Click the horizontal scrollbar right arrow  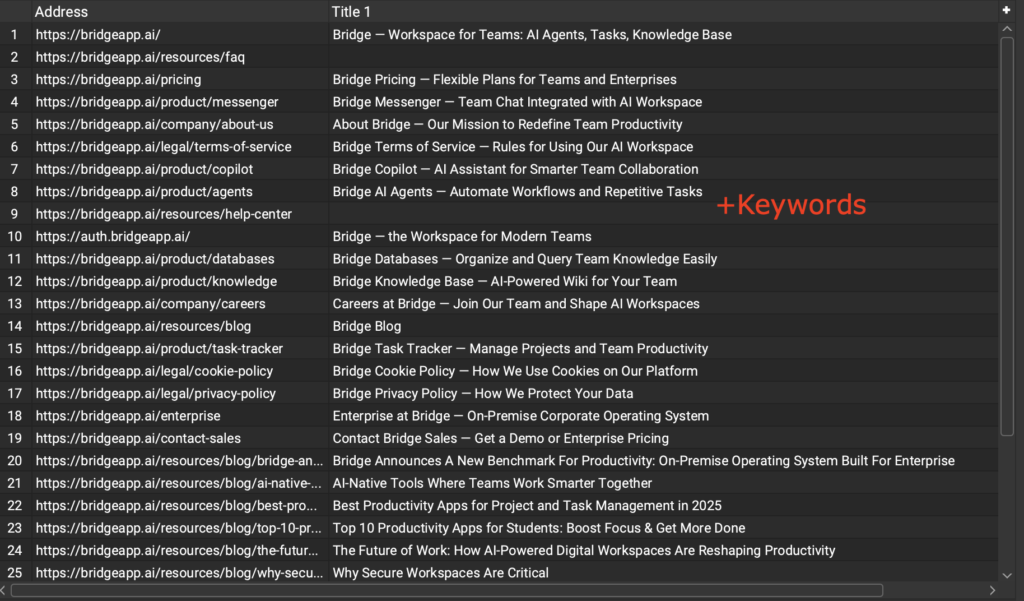(992, 590)
